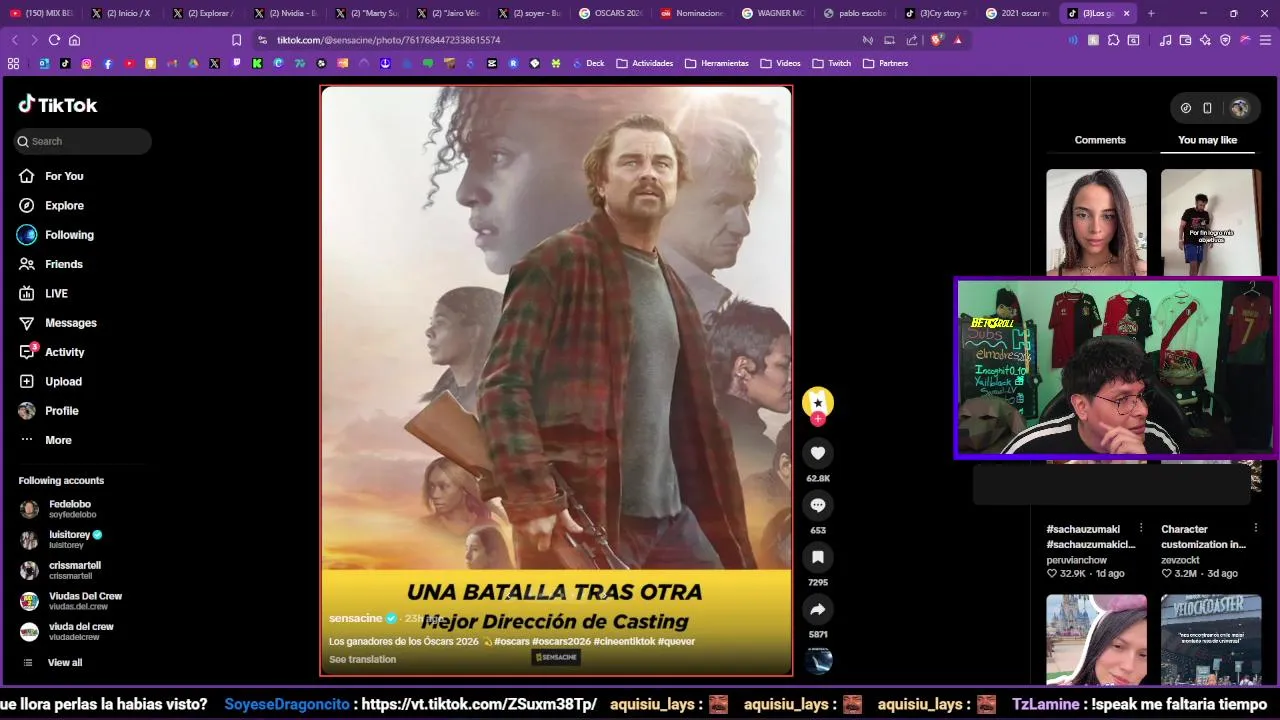Bookmark this page in address bar

(x=236, y=40)
